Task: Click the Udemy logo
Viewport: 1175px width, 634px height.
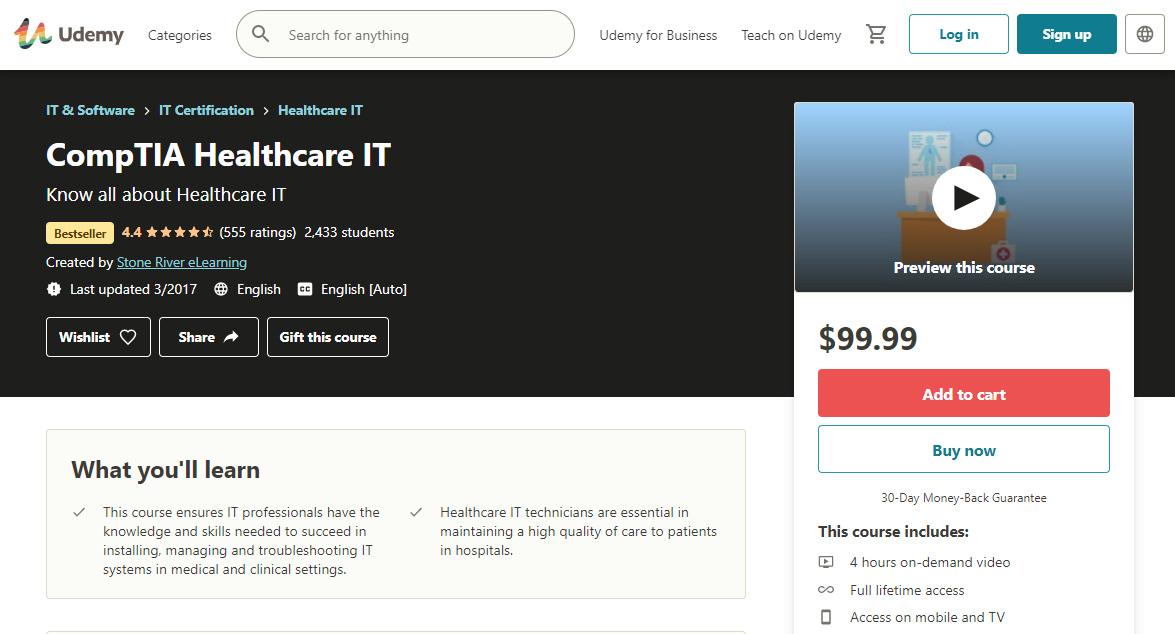Action: coord(68,33)
